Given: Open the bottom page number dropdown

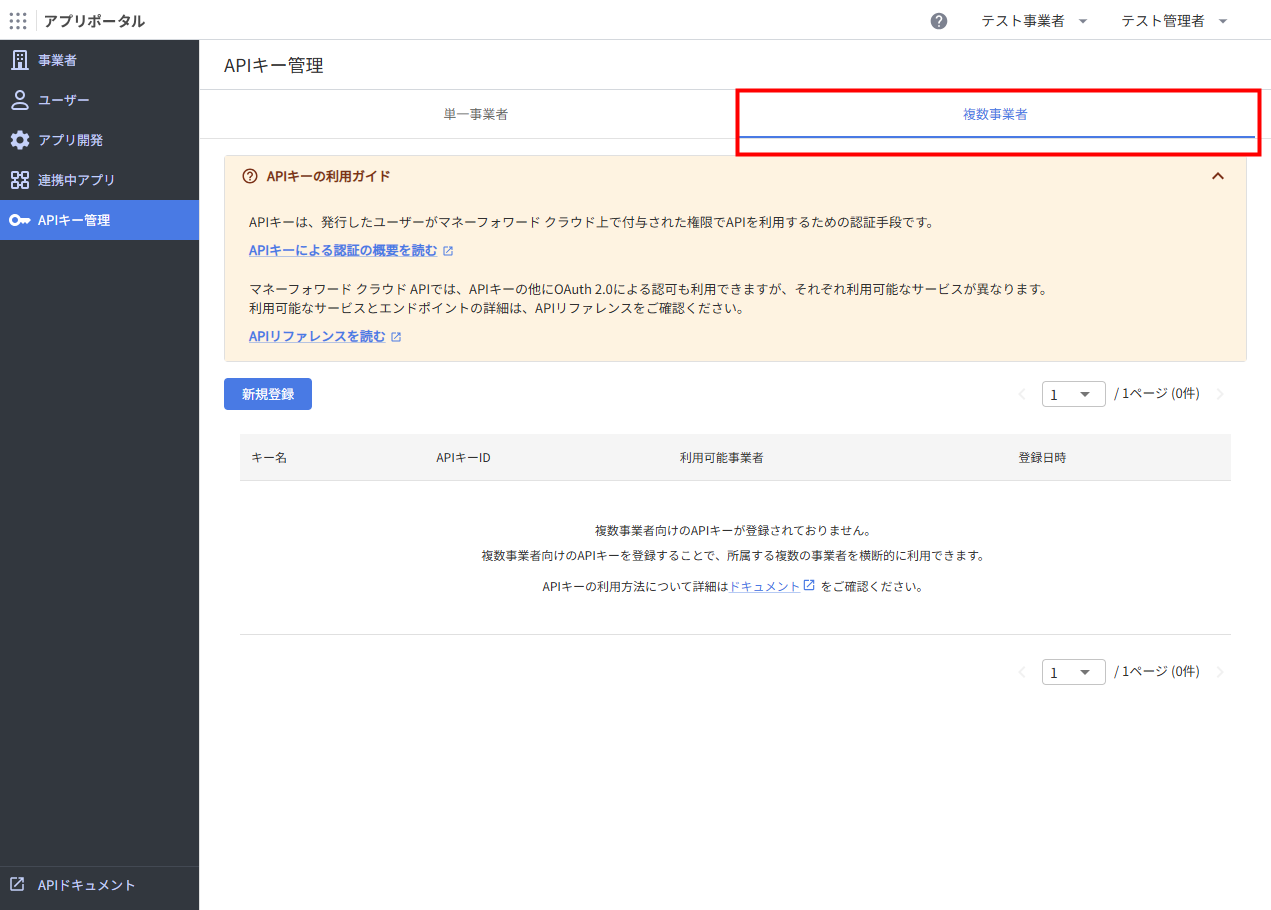Looking at the screenshot, I should point(1073,672).
